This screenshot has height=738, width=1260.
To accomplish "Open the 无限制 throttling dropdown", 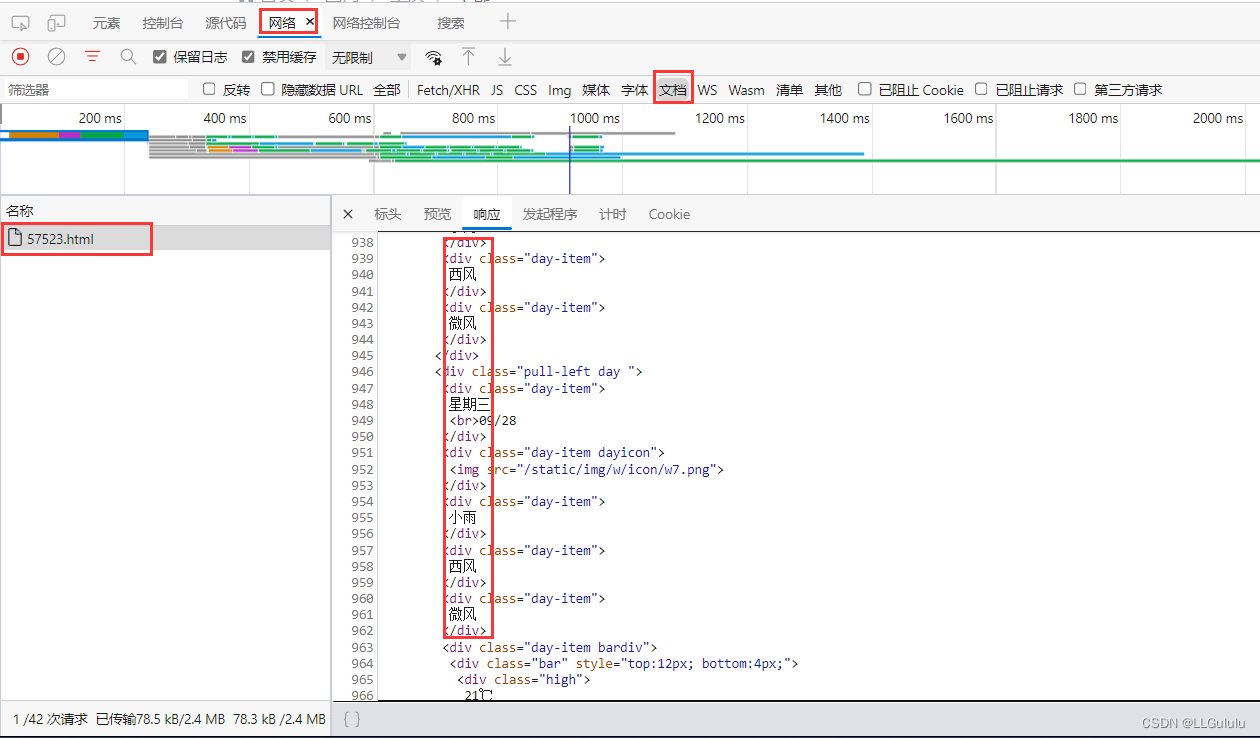I will click(x=369, y=57).
